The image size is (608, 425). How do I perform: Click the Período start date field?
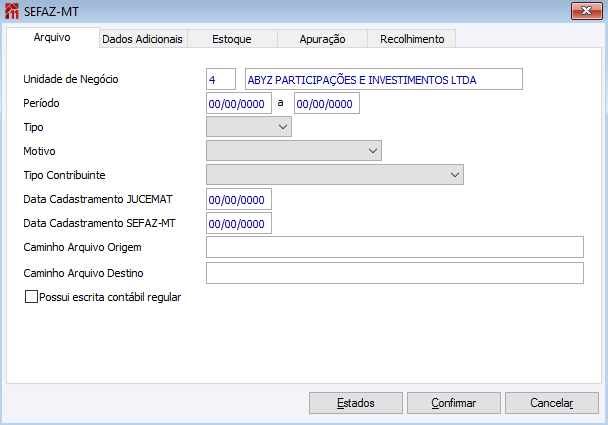pyautogui.click(x=239, y=103)
